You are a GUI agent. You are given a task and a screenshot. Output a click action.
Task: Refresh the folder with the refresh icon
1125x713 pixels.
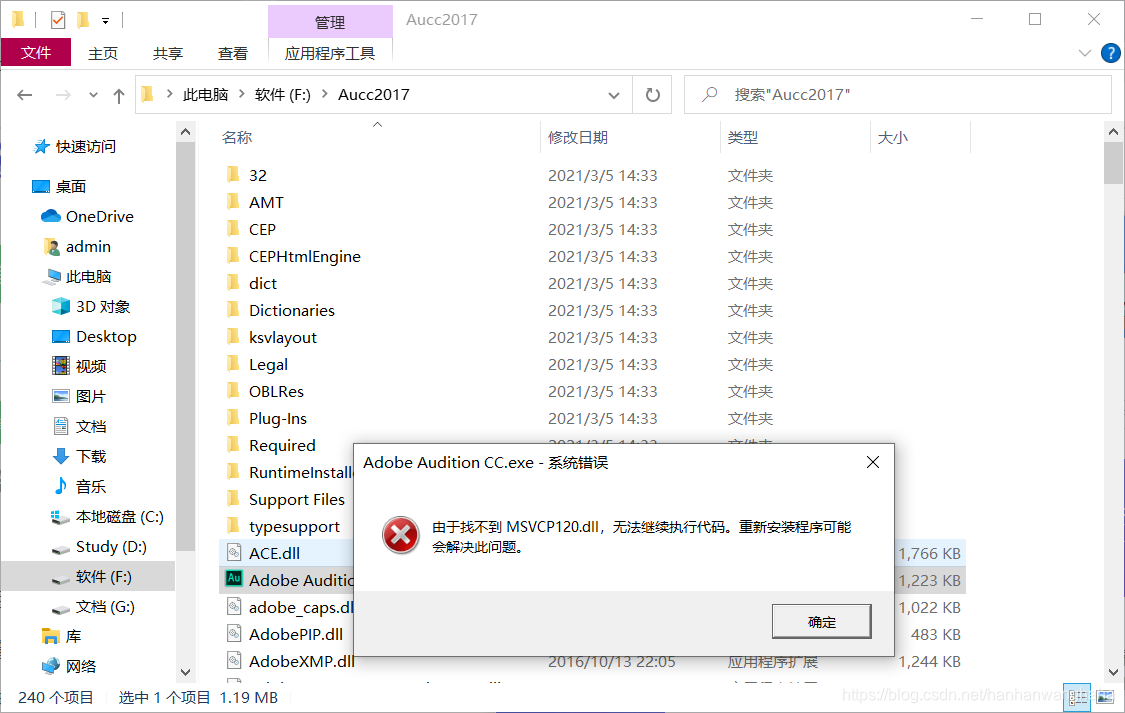click(x=651, y=94)
